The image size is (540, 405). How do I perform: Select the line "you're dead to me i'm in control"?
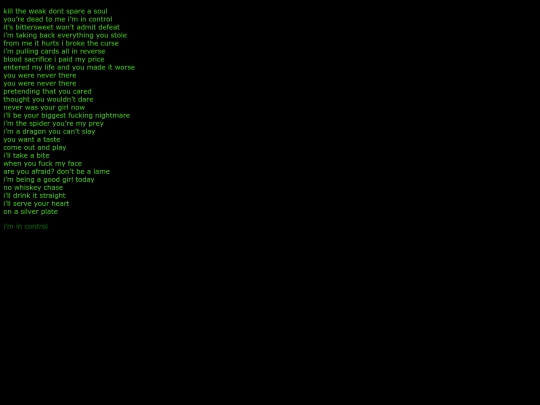(58, 19)
